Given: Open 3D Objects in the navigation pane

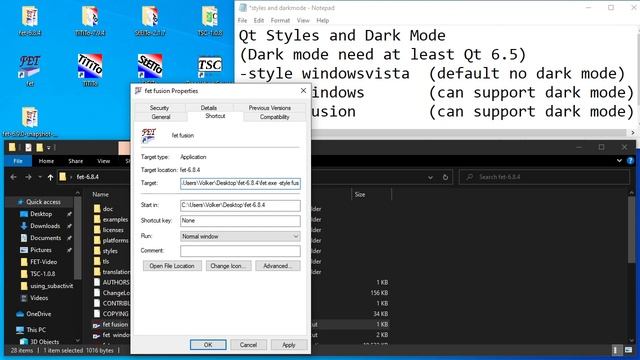Looking at the screenshot, I should point(44,342).
